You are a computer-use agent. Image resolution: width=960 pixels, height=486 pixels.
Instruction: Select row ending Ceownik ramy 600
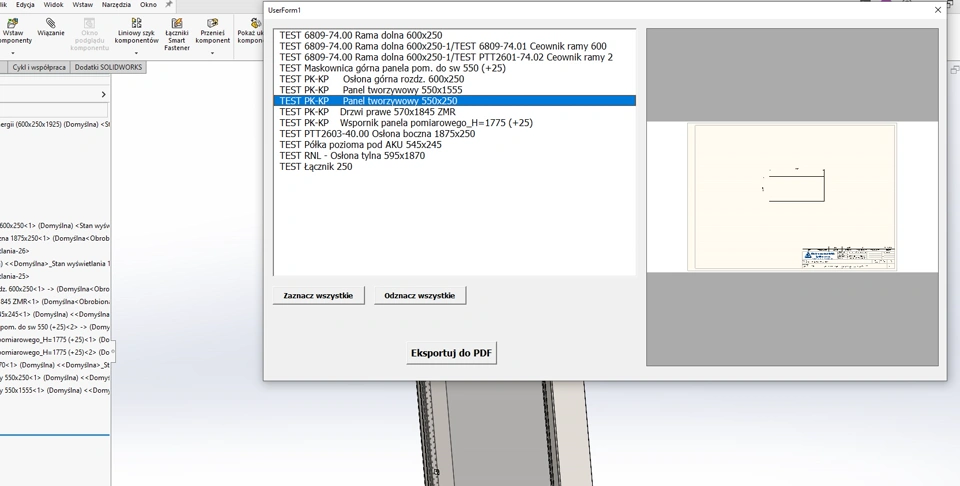coord(454,47)
